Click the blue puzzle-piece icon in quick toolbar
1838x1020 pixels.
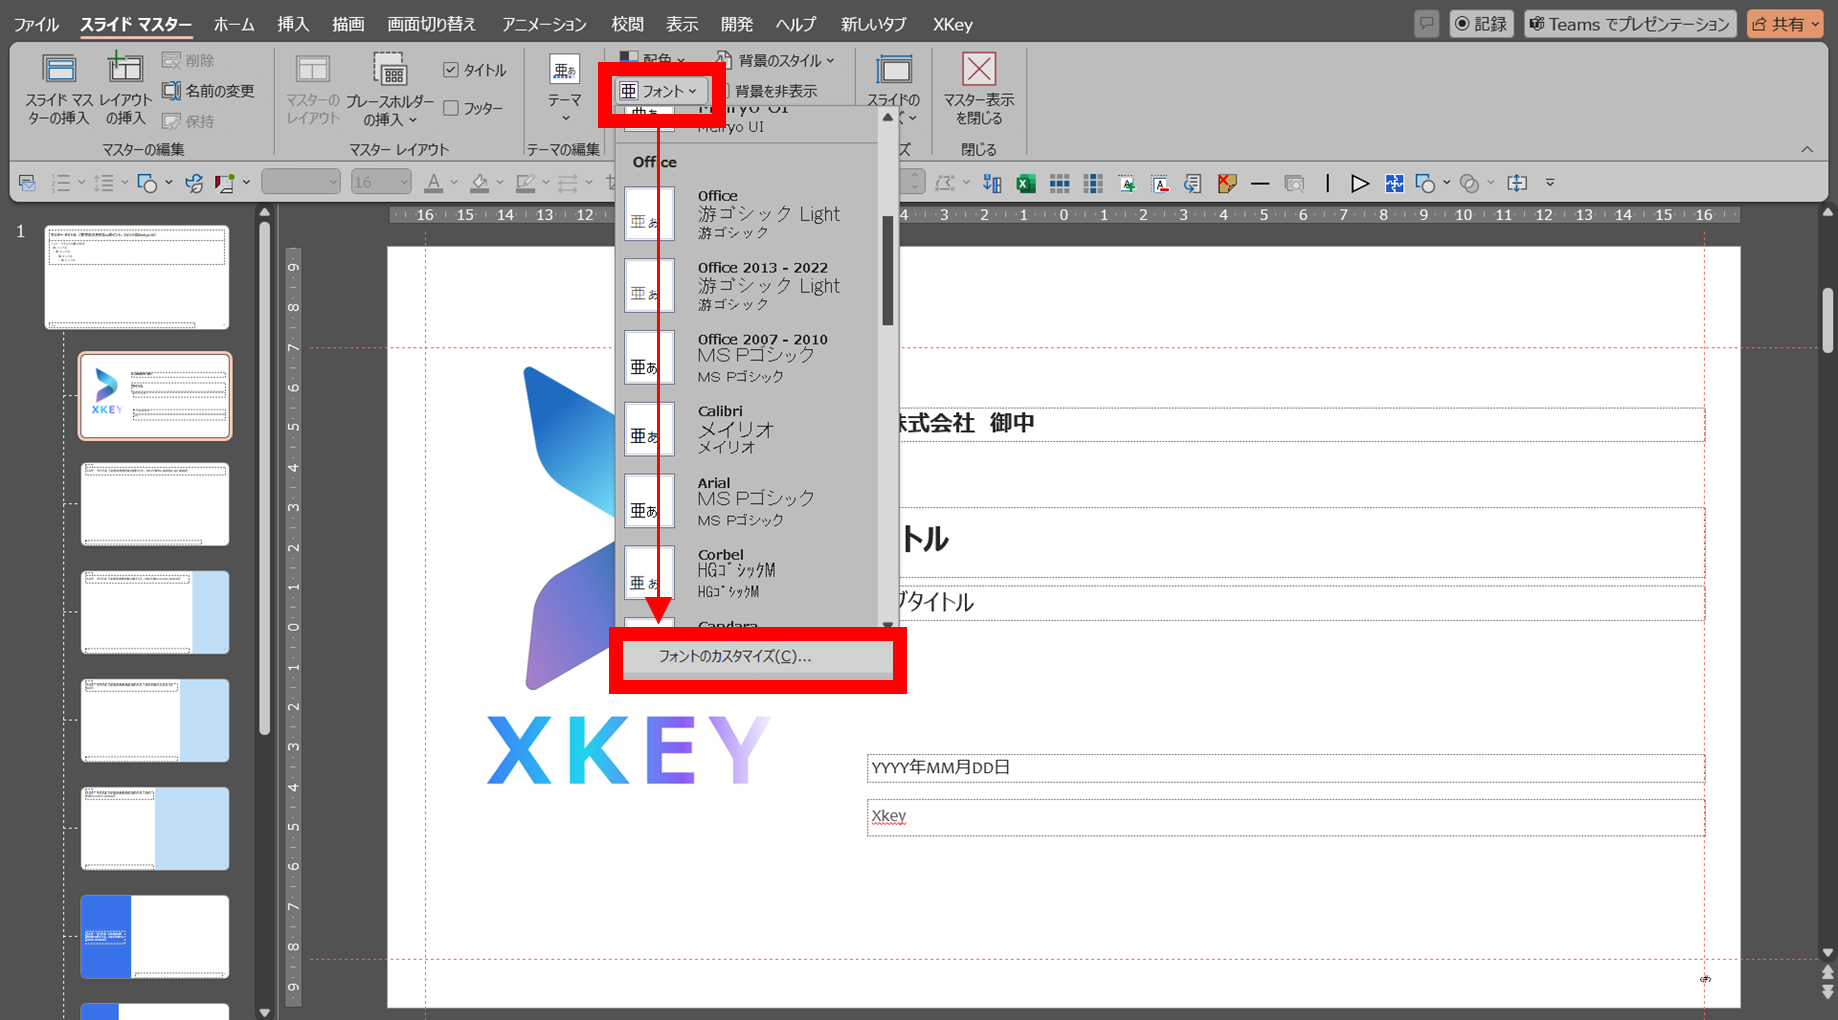coord(1393,183)
